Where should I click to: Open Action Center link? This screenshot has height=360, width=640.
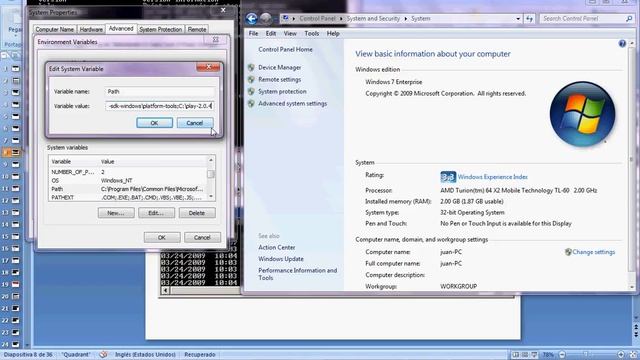point(277,247)
